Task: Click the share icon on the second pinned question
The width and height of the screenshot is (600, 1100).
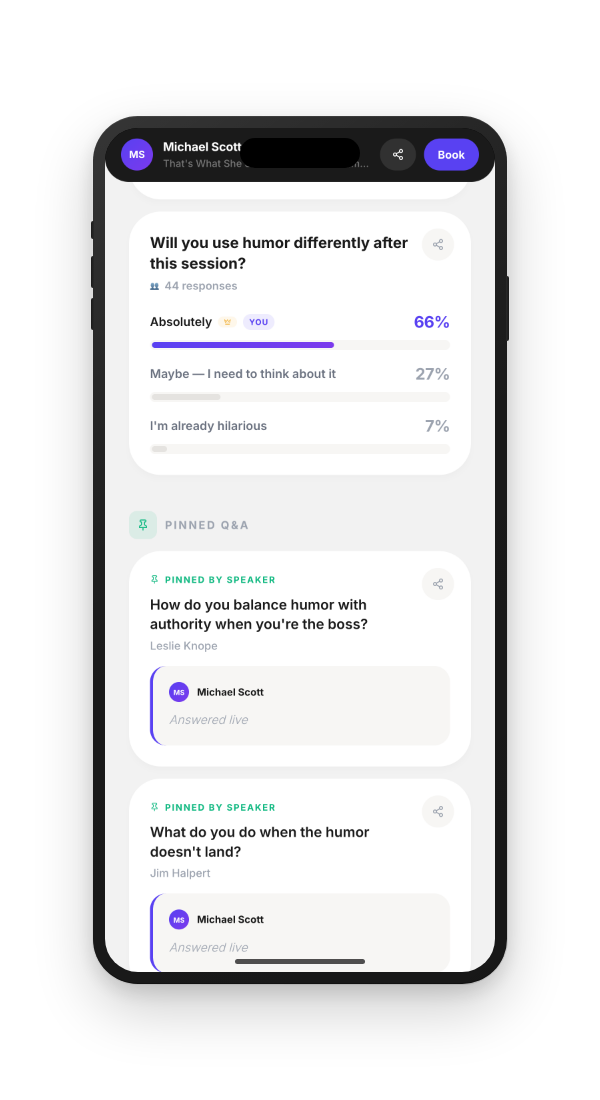Action: point(438,811)
